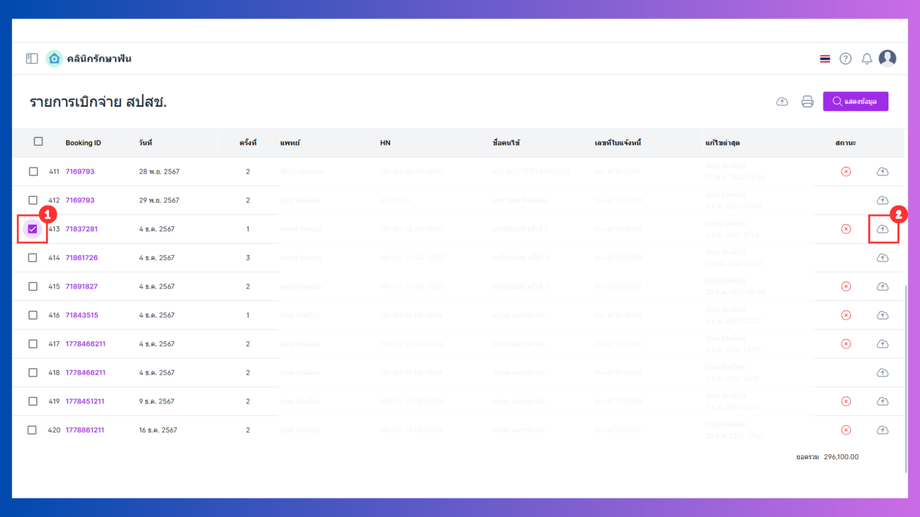Screen dimensions: 920x517
Task: Upload row 418 using its cloud icon
Action: click(883, 373)
